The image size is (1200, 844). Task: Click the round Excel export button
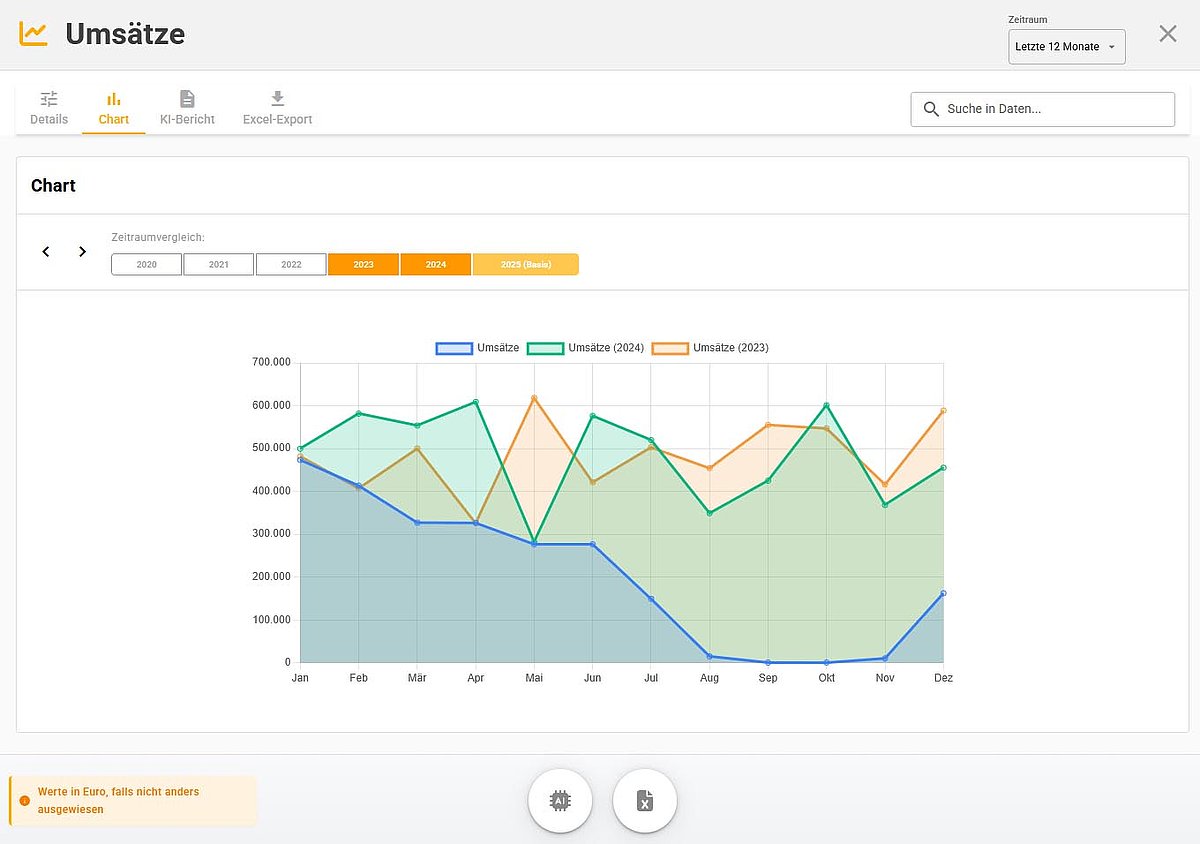[645, 800]
